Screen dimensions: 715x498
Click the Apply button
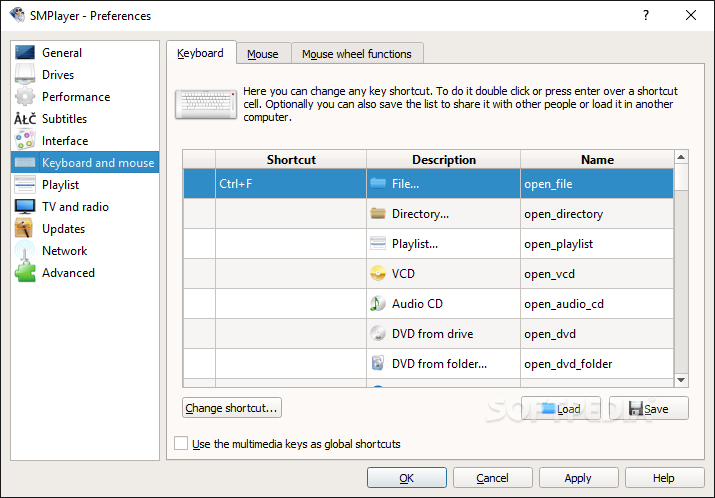(x=579, y=477)
